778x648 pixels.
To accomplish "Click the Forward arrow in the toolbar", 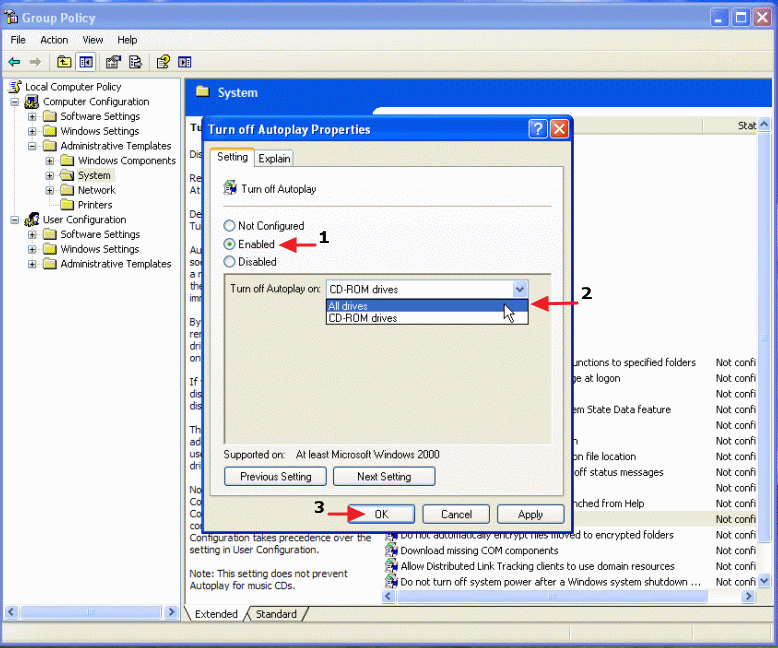I will [x=35, y=62].
